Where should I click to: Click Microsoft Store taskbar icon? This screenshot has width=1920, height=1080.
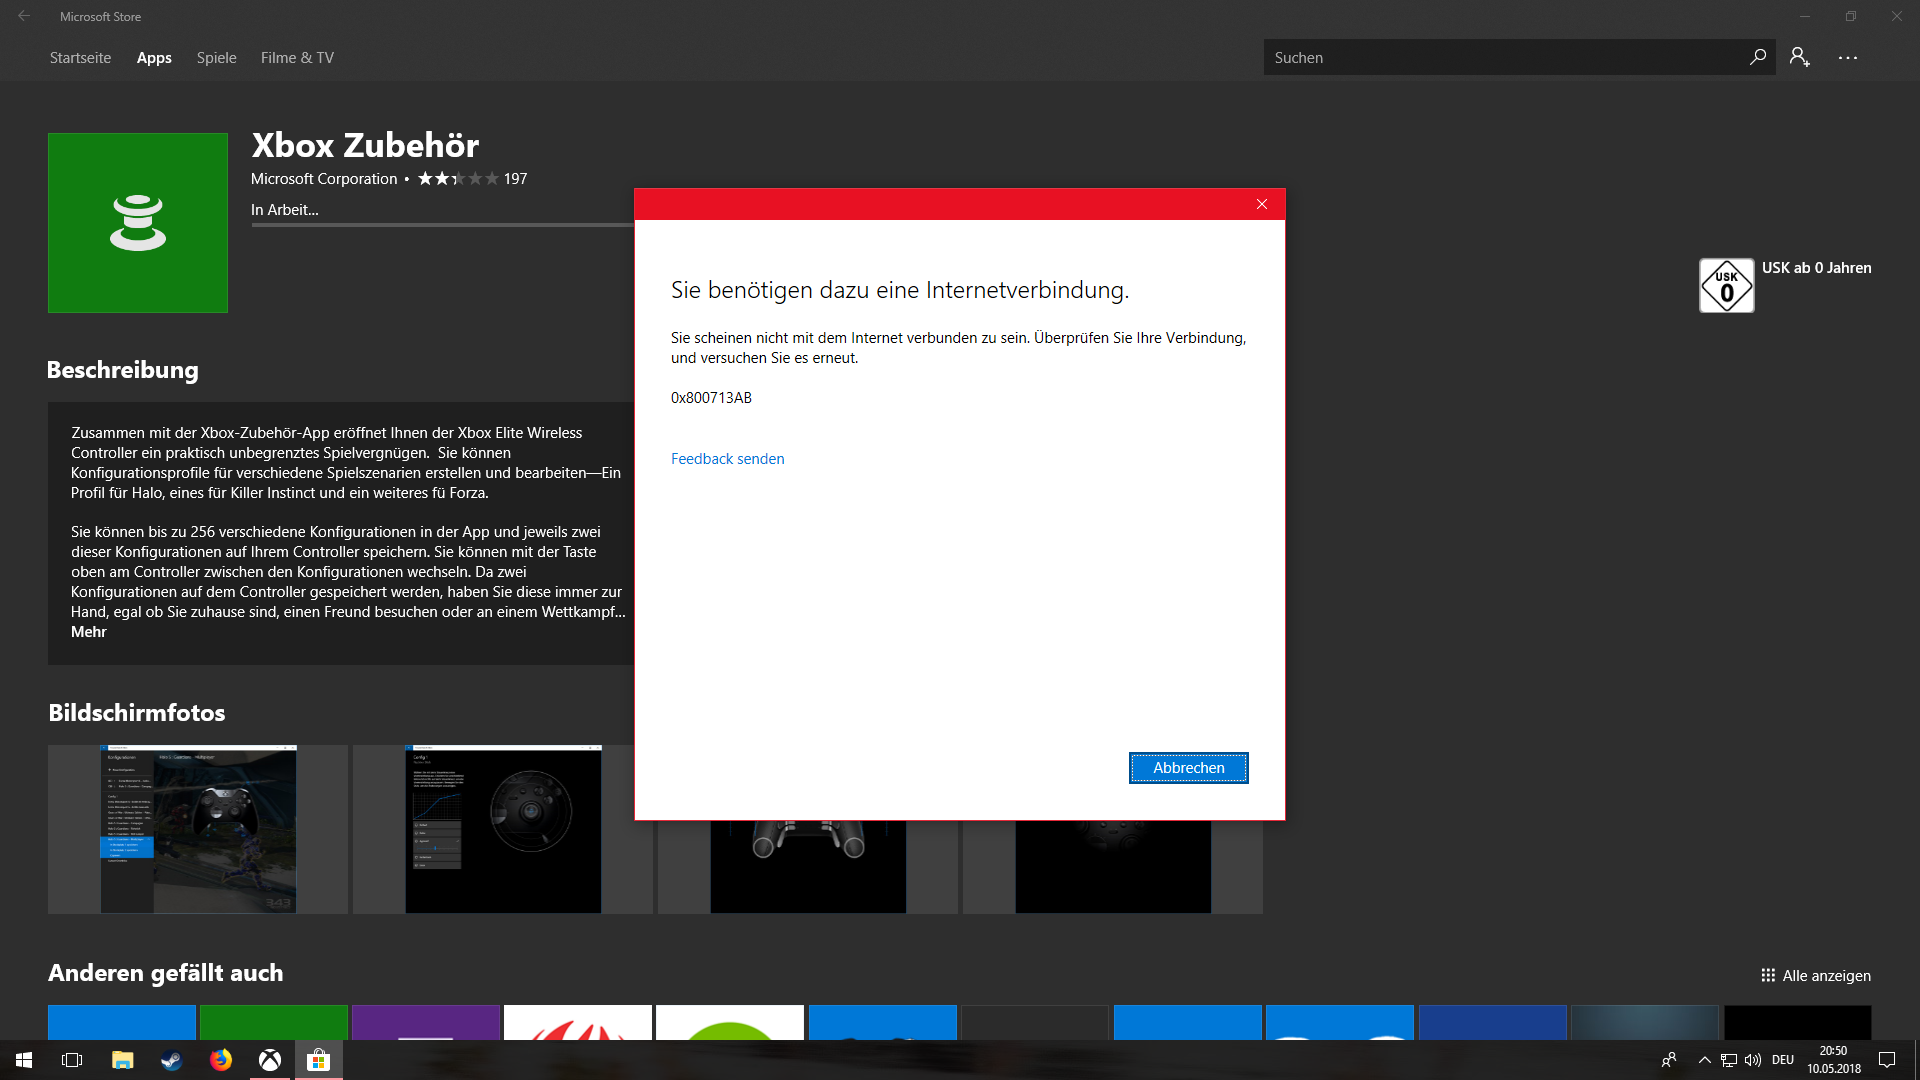pyautogui.click(x=318, y=1060)
